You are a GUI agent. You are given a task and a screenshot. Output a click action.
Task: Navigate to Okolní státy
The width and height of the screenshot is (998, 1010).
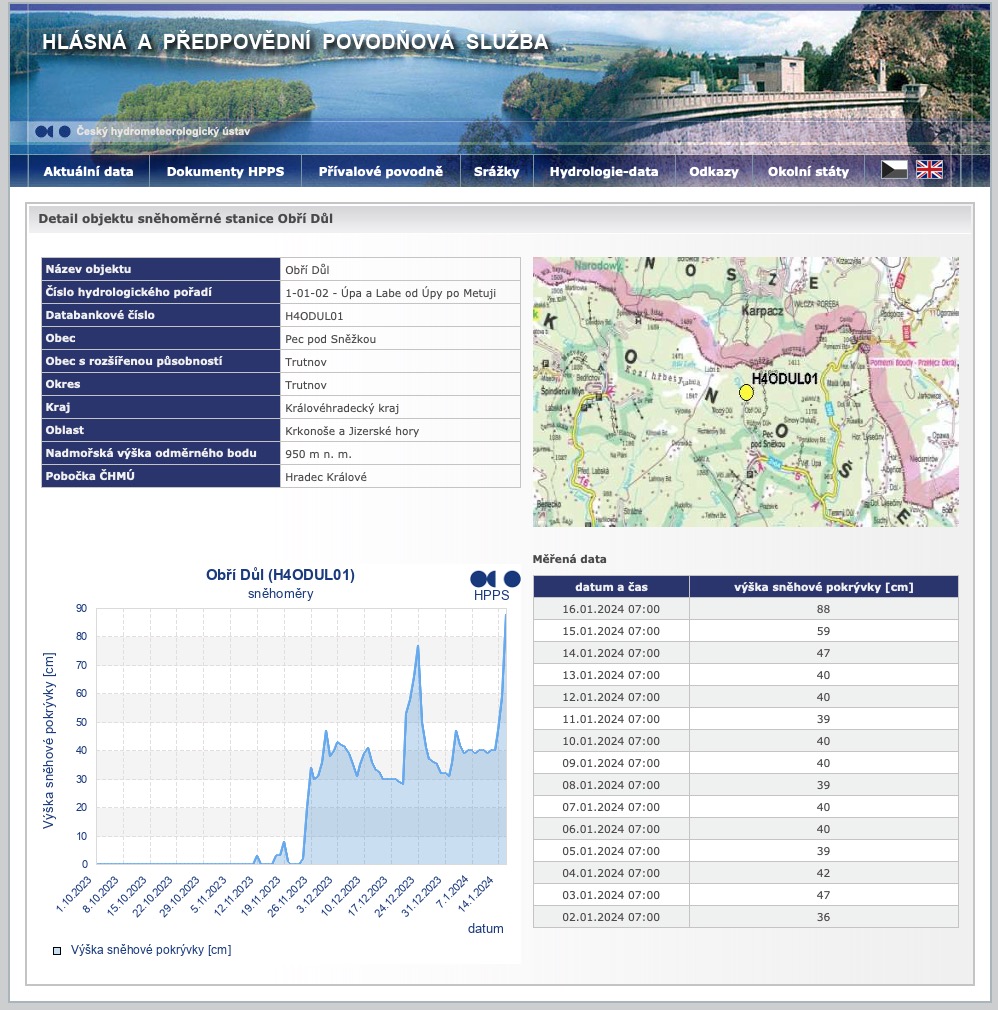point(808,171)
